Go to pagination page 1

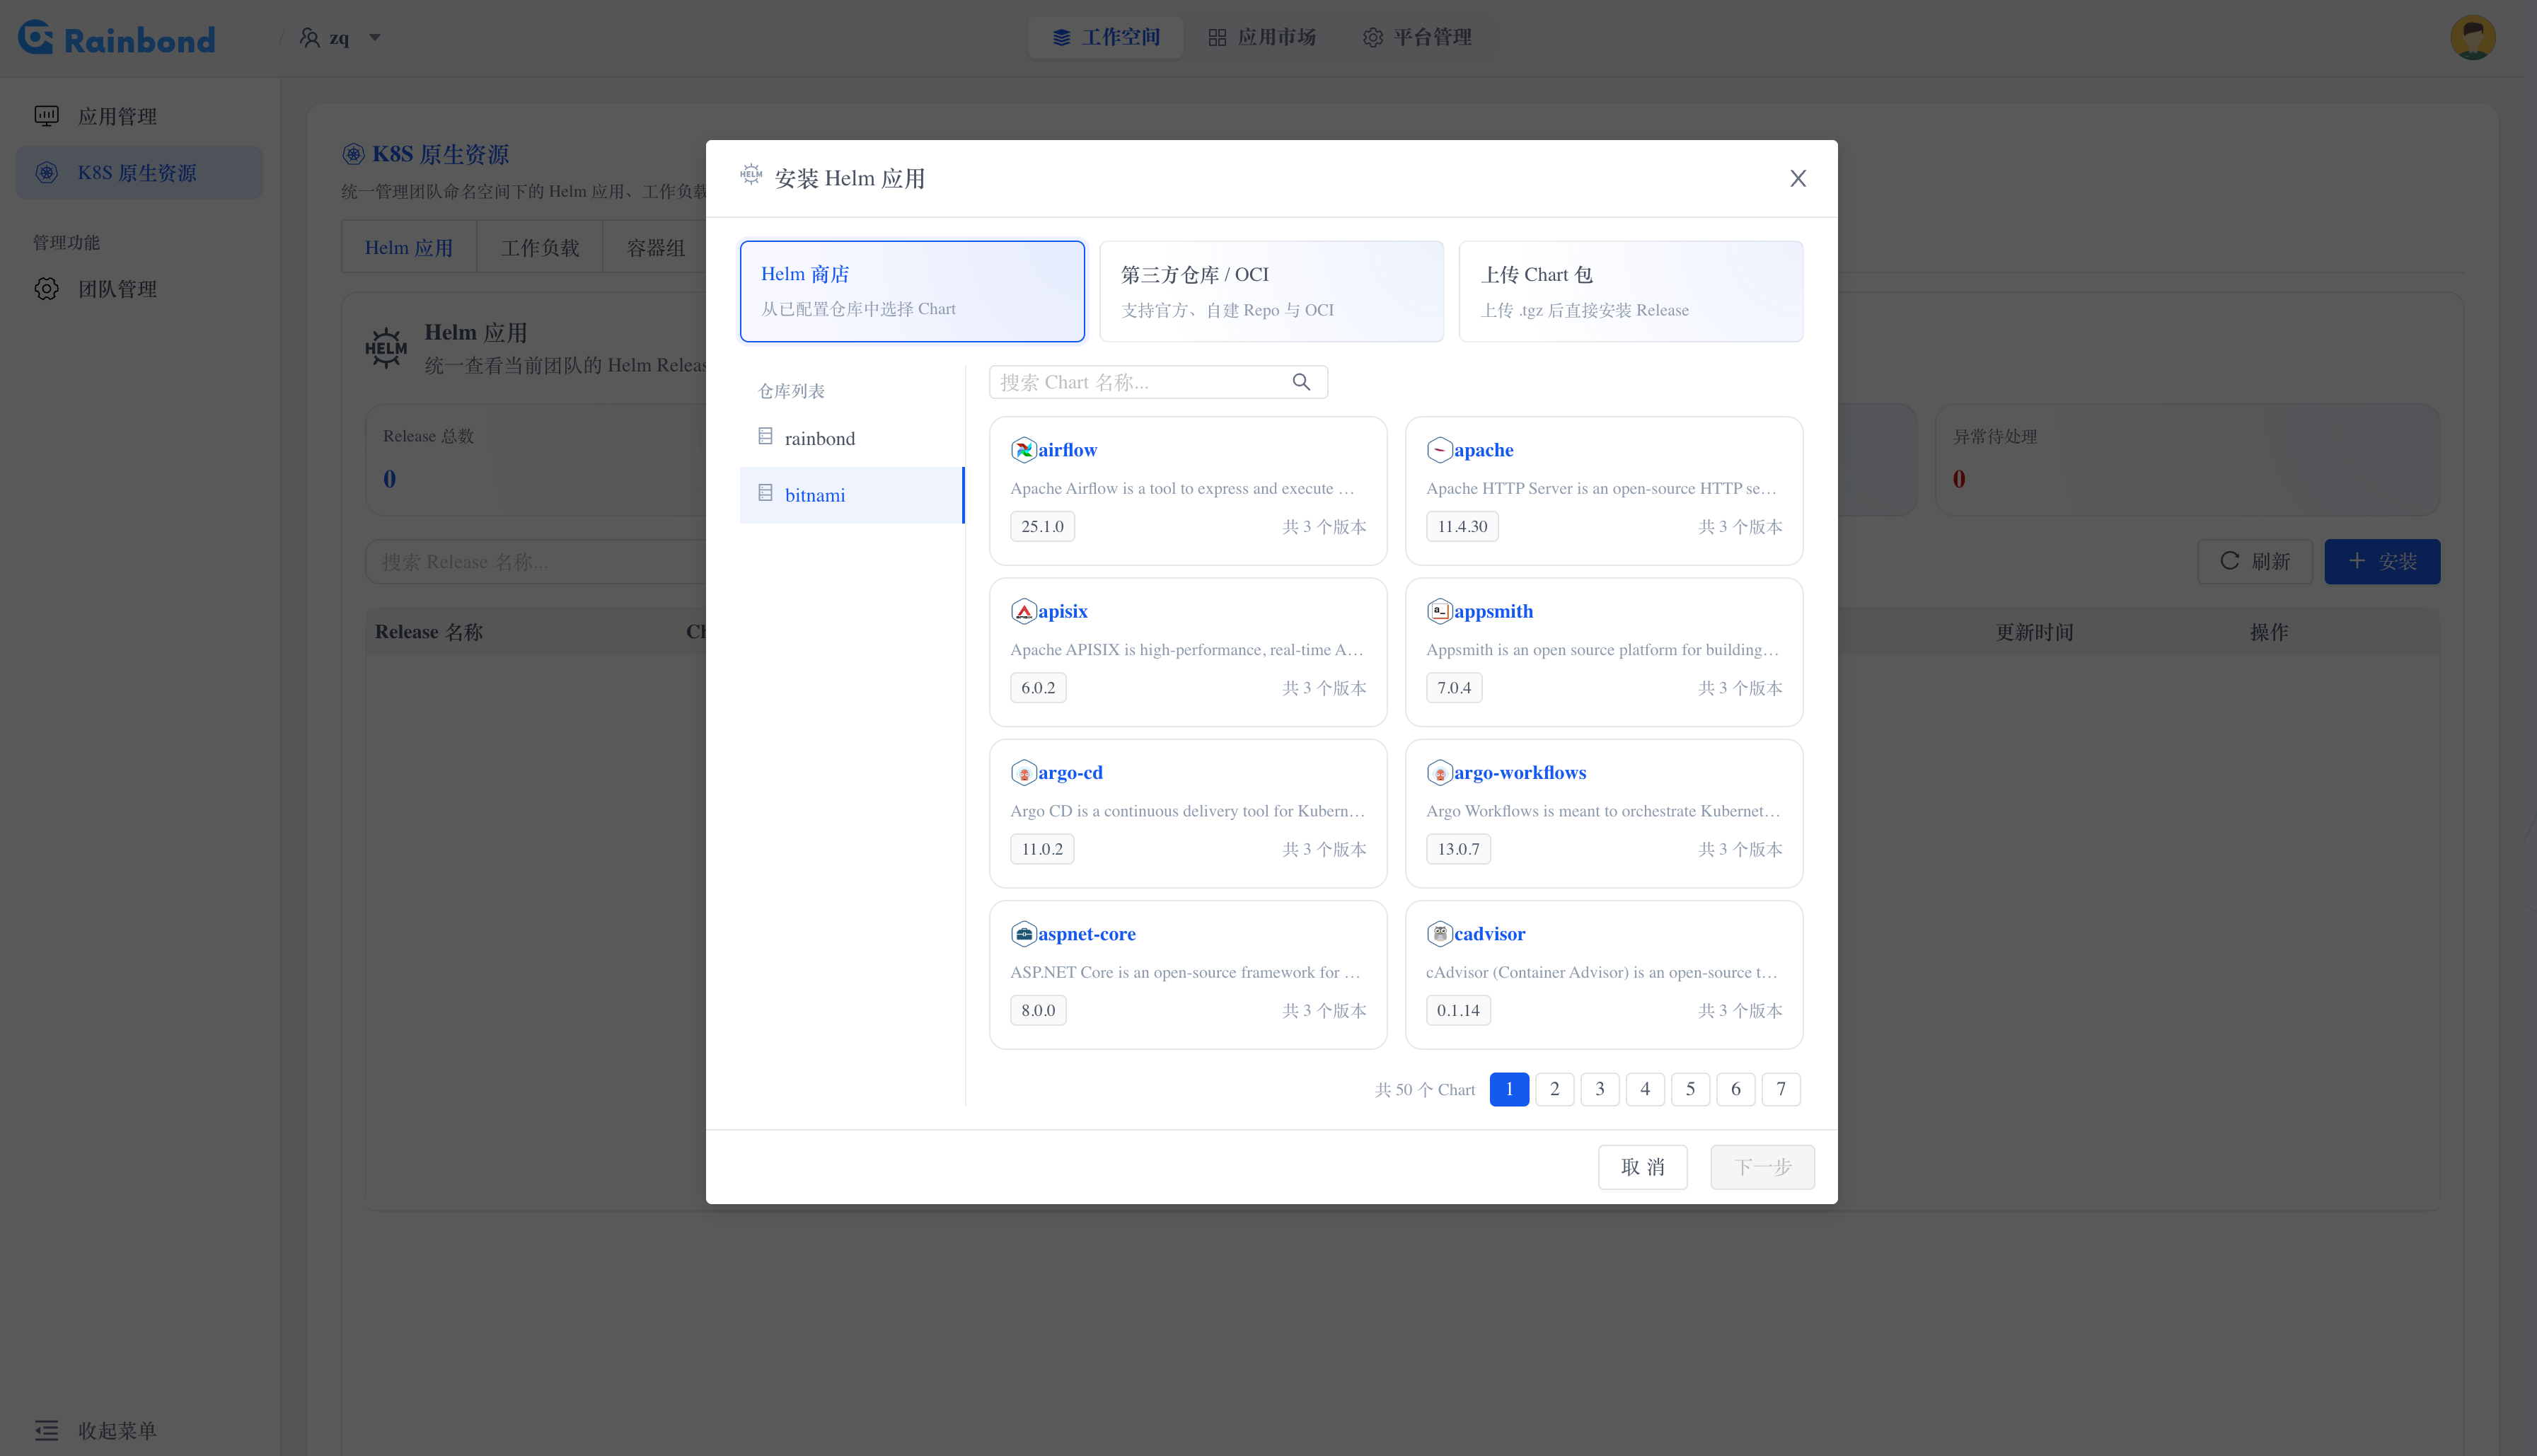[x=1509, y=1089]
